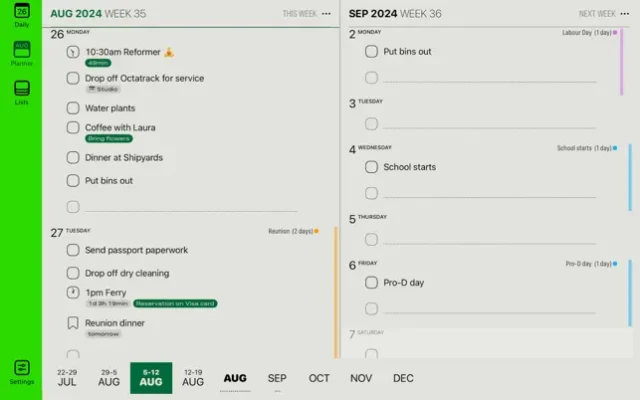Open the Planner view icon

(21, 52)
